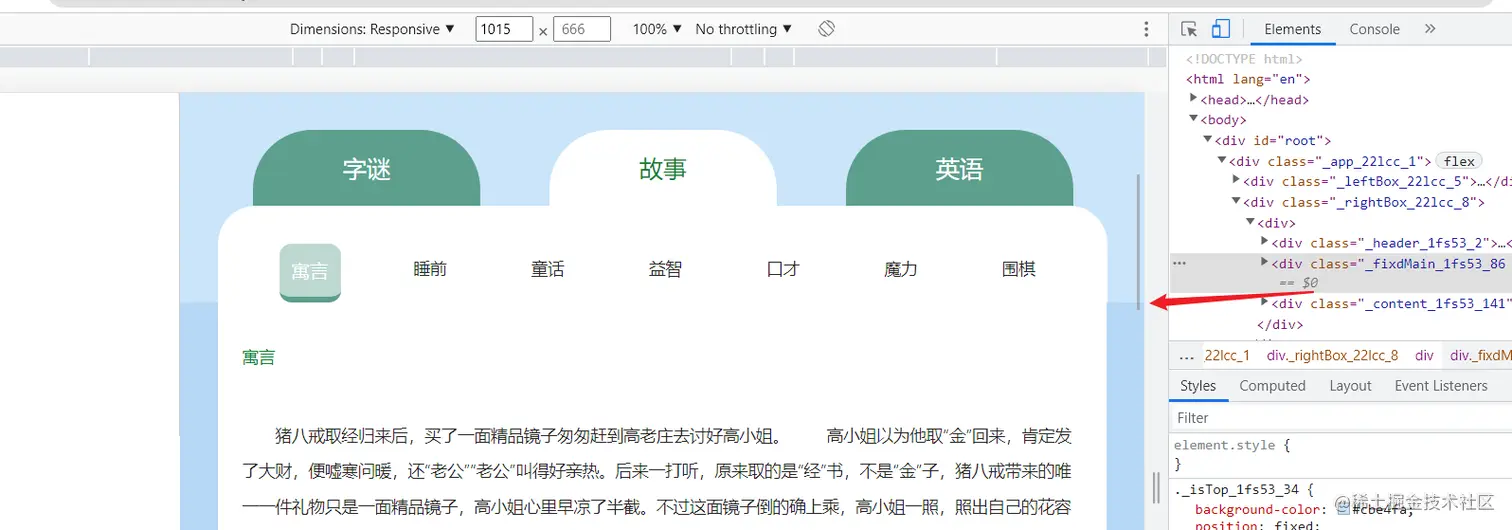Screen dimensions: 1512x530
Task: Open the Computed pane tab
Action: tap(1272, 386)
